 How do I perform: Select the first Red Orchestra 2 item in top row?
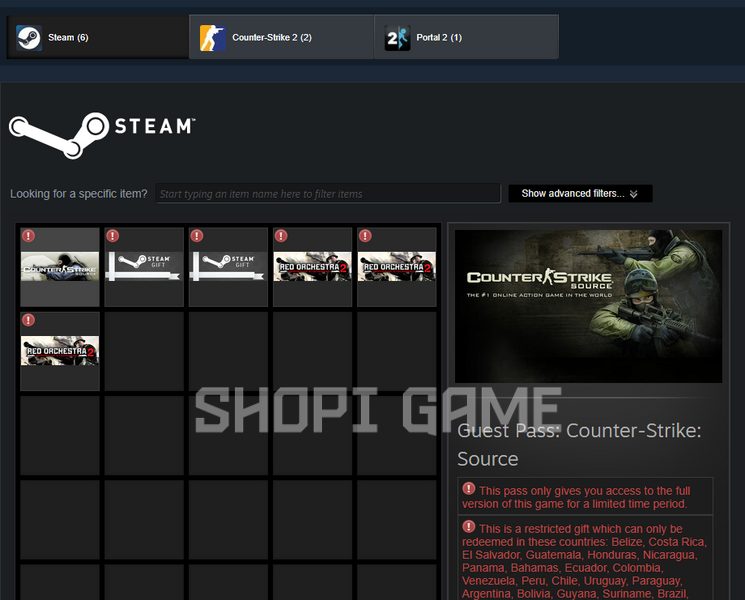tap(312, 267)
